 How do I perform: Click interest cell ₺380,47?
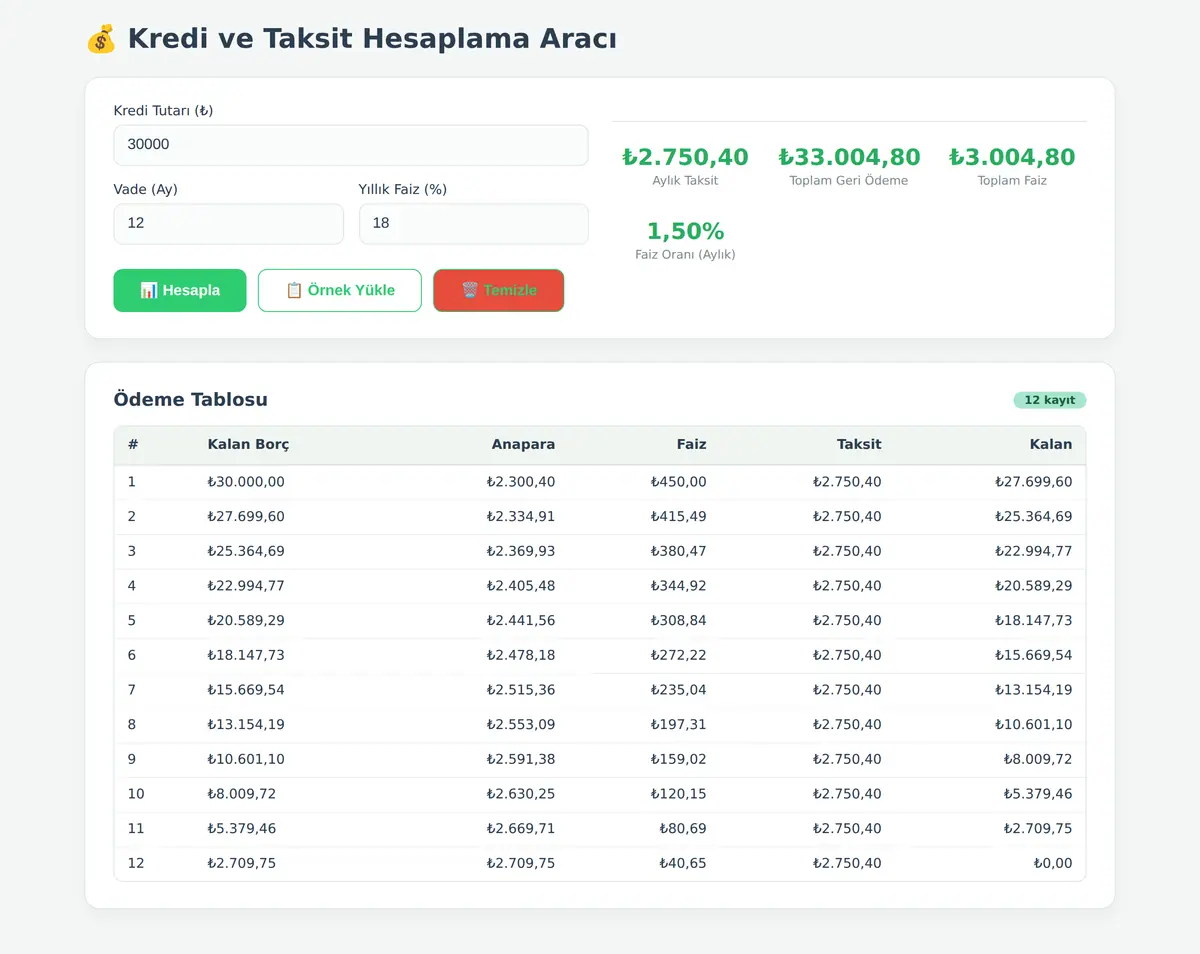(679, 551)
